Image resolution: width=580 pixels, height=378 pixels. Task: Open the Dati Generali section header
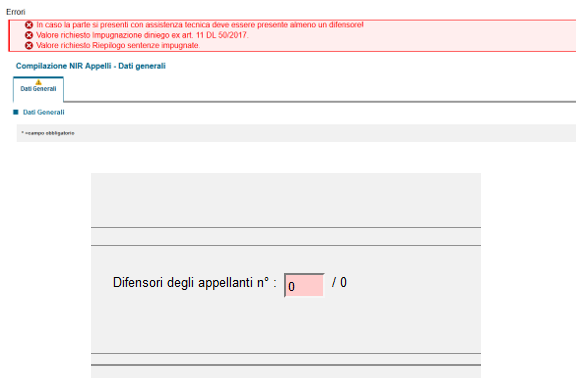(x=44, y=112)
